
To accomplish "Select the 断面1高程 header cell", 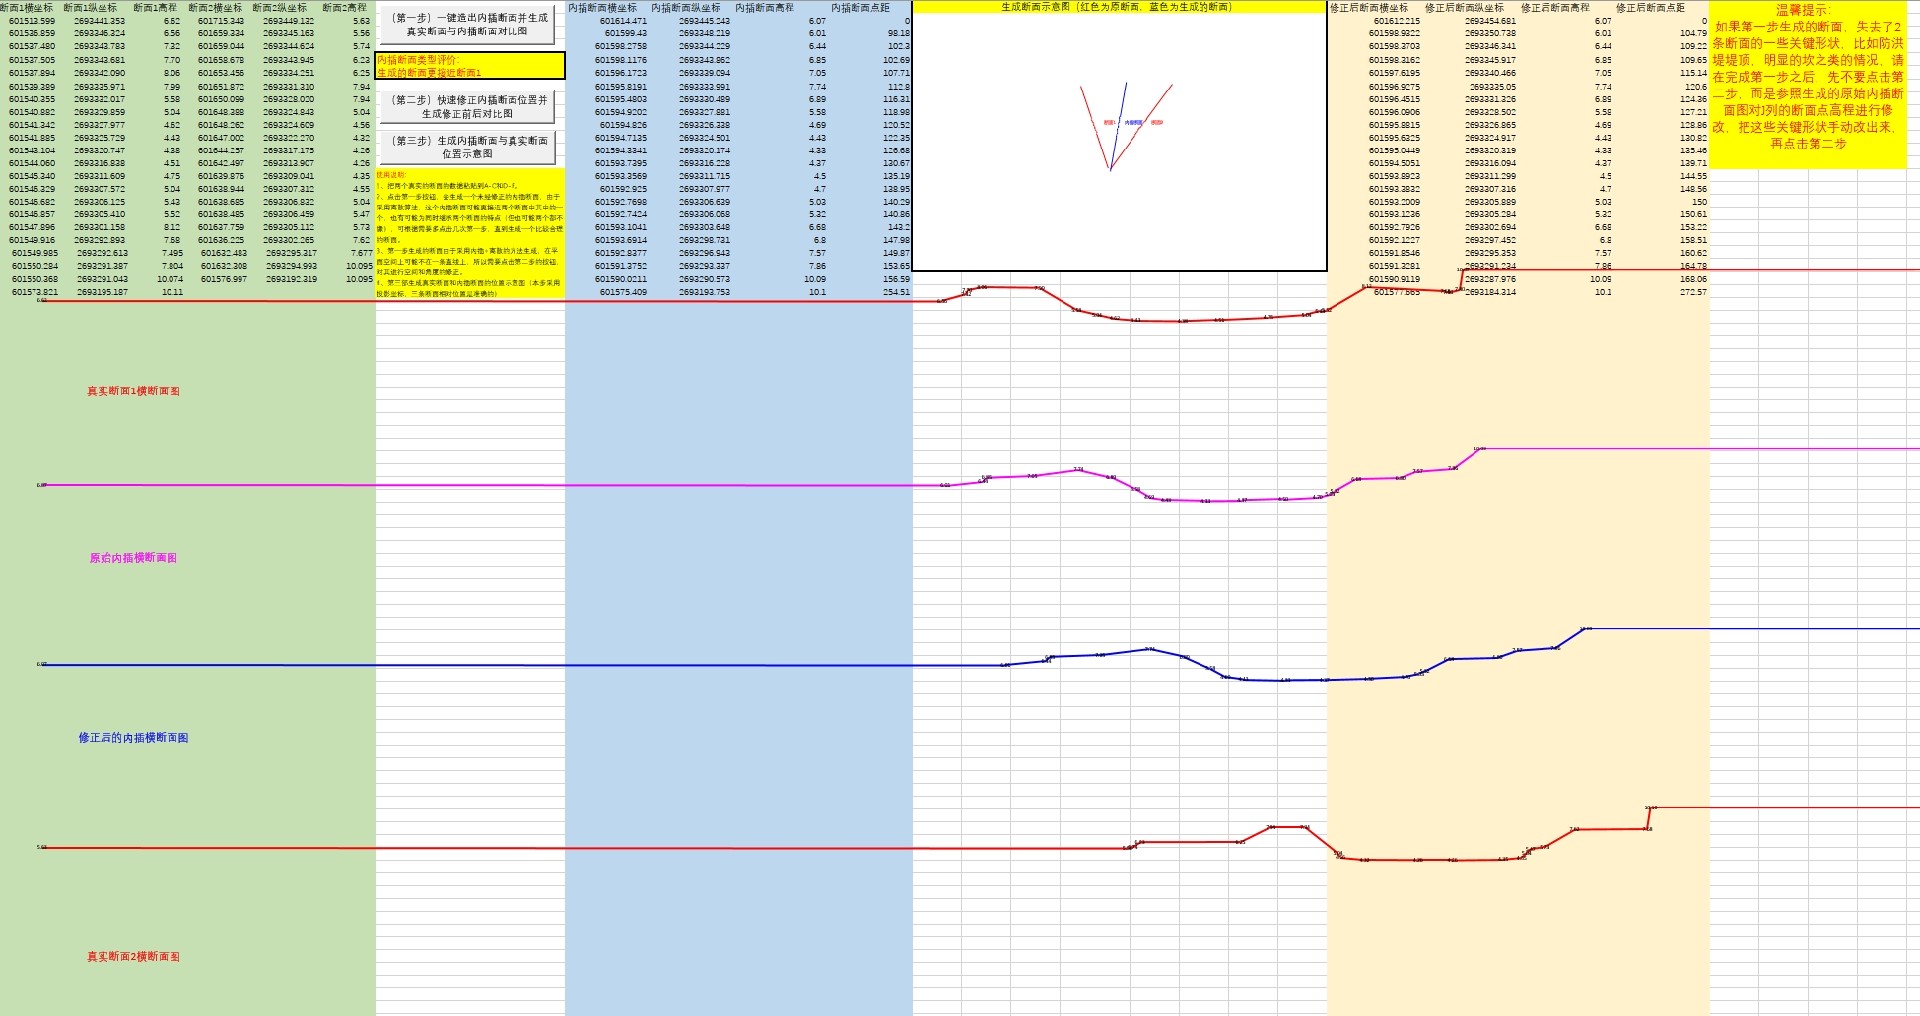I will tap(155, 7).
